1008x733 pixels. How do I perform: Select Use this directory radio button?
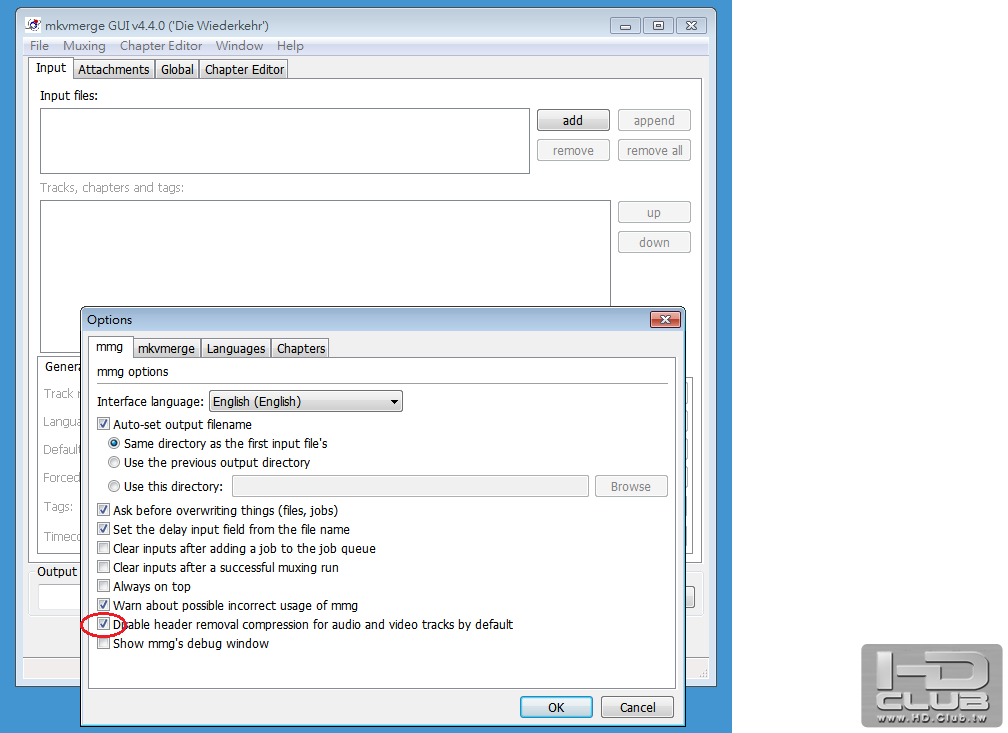[114, 486]
